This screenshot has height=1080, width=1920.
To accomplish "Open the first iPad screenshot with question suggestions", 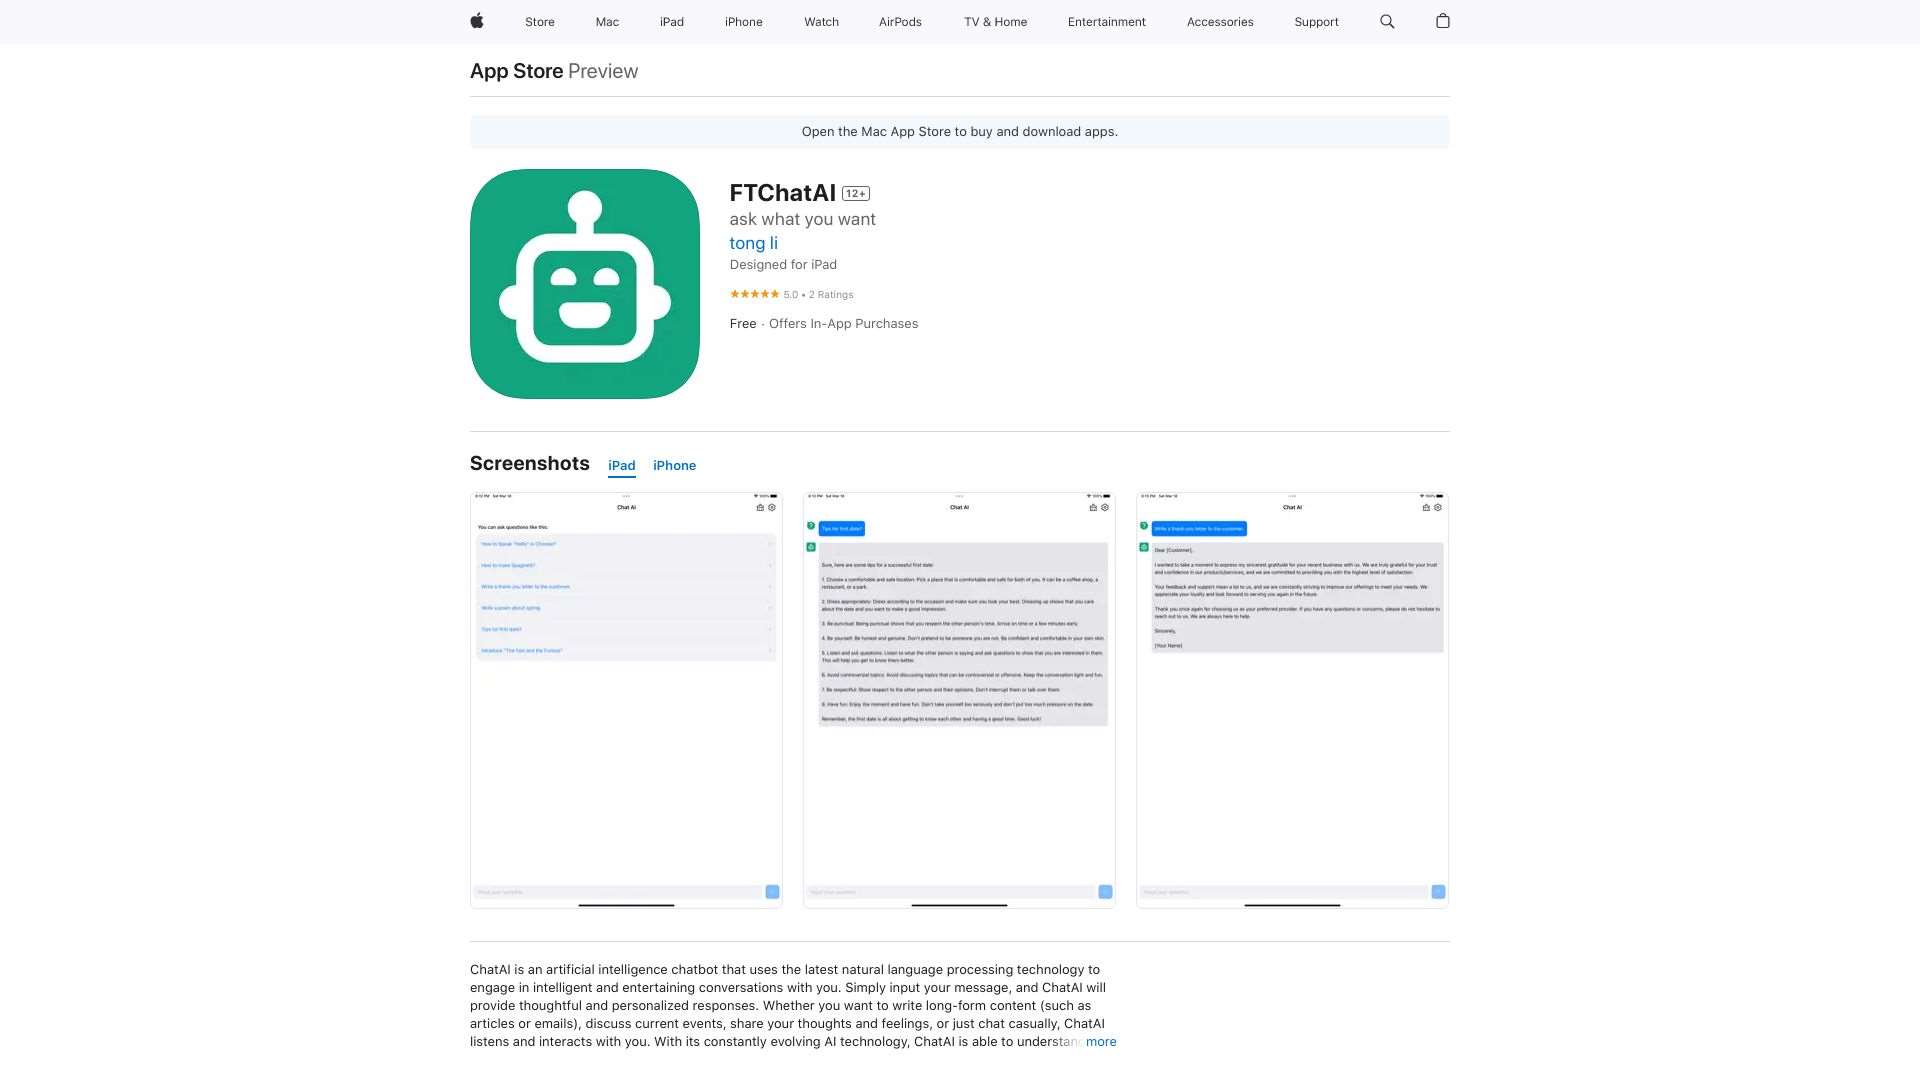I will (x=626, y=697).
